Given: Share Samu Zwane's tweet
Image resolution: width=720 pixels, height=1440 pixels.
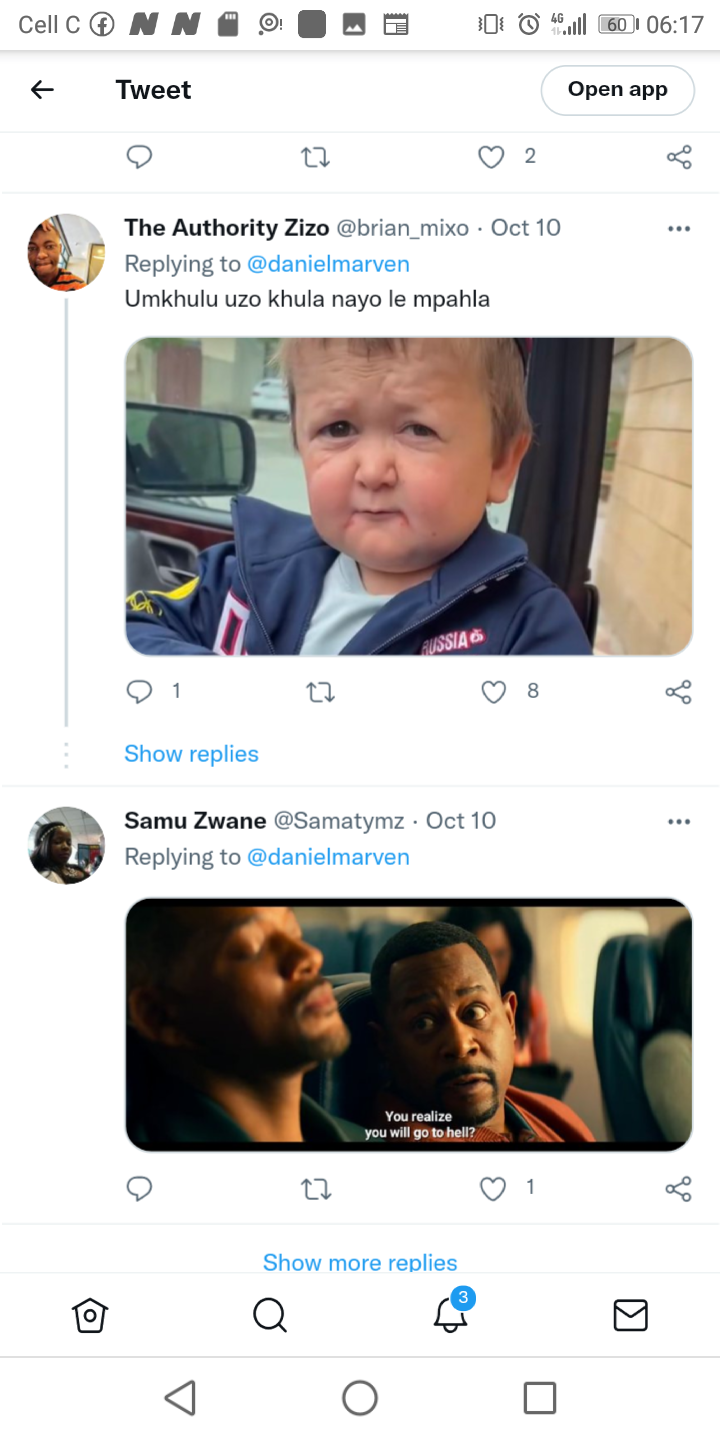Looking at the screenshot, I should tap(679, 1188).
